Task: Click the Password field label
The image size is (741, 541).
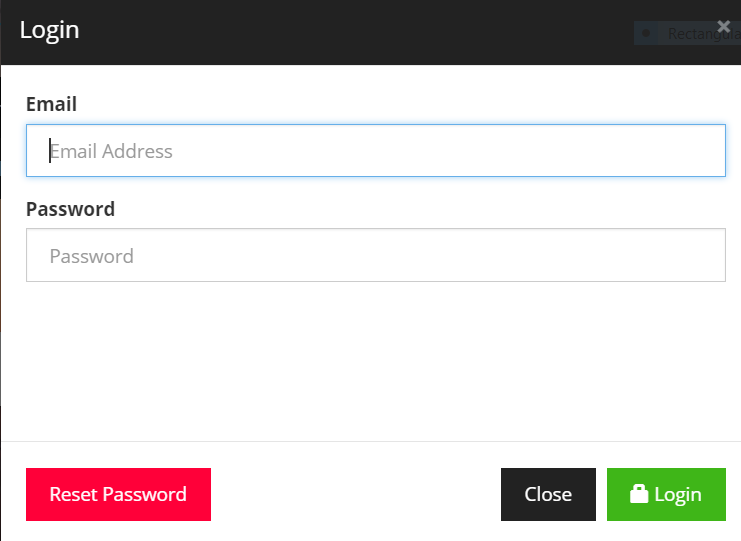Action: [70, 209]
